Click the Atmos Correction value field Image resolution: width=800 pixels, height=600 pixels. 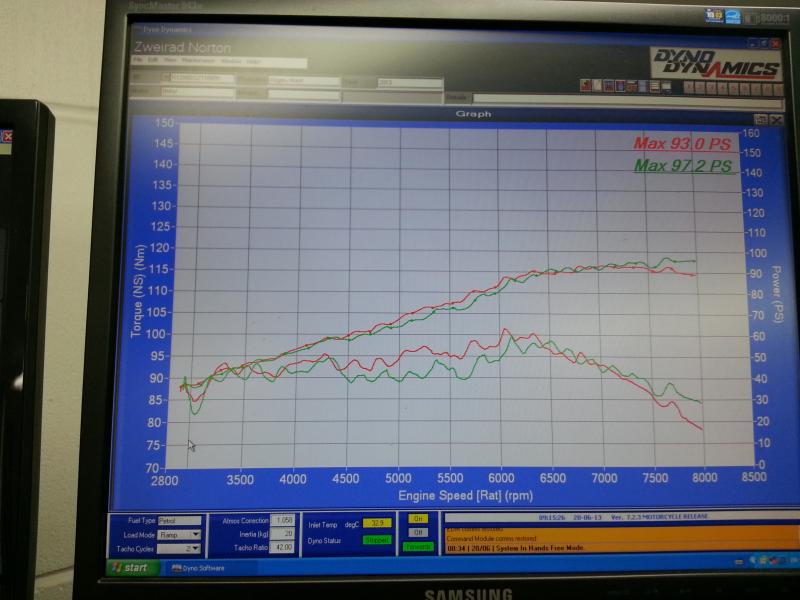pyautogui.click(x=281, y=520)
